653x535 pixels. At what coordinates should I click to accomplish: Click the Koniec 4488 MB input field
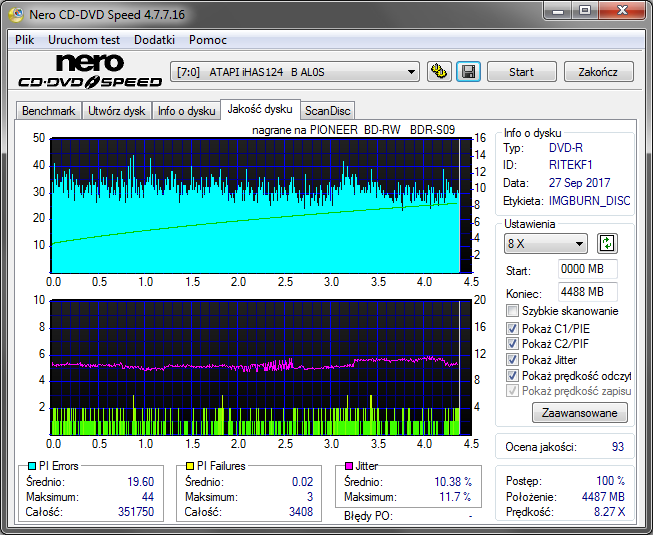pos(588,292)
